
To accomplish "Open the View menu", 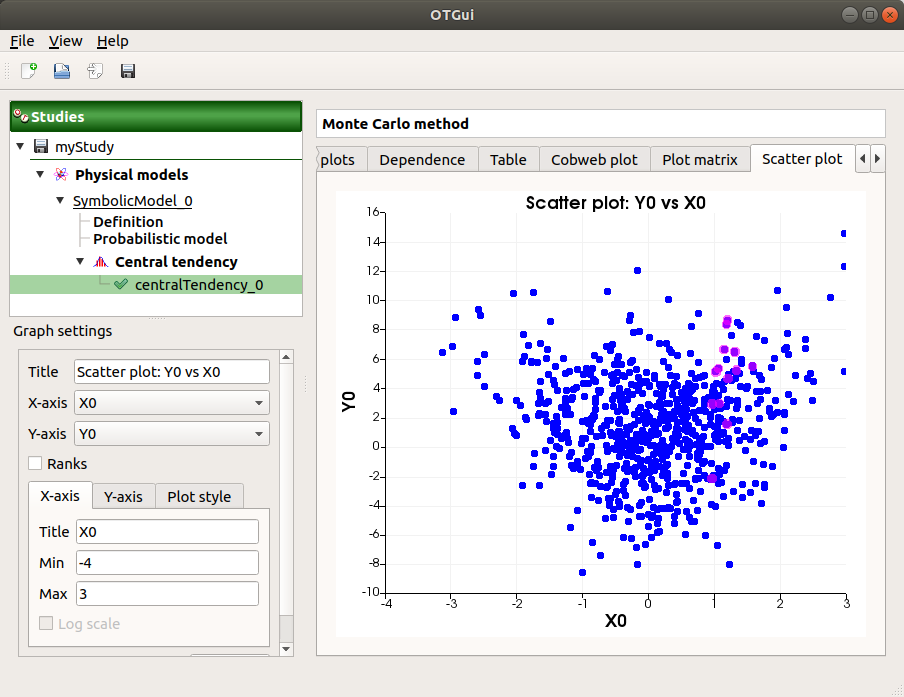I will pos(65,41).
